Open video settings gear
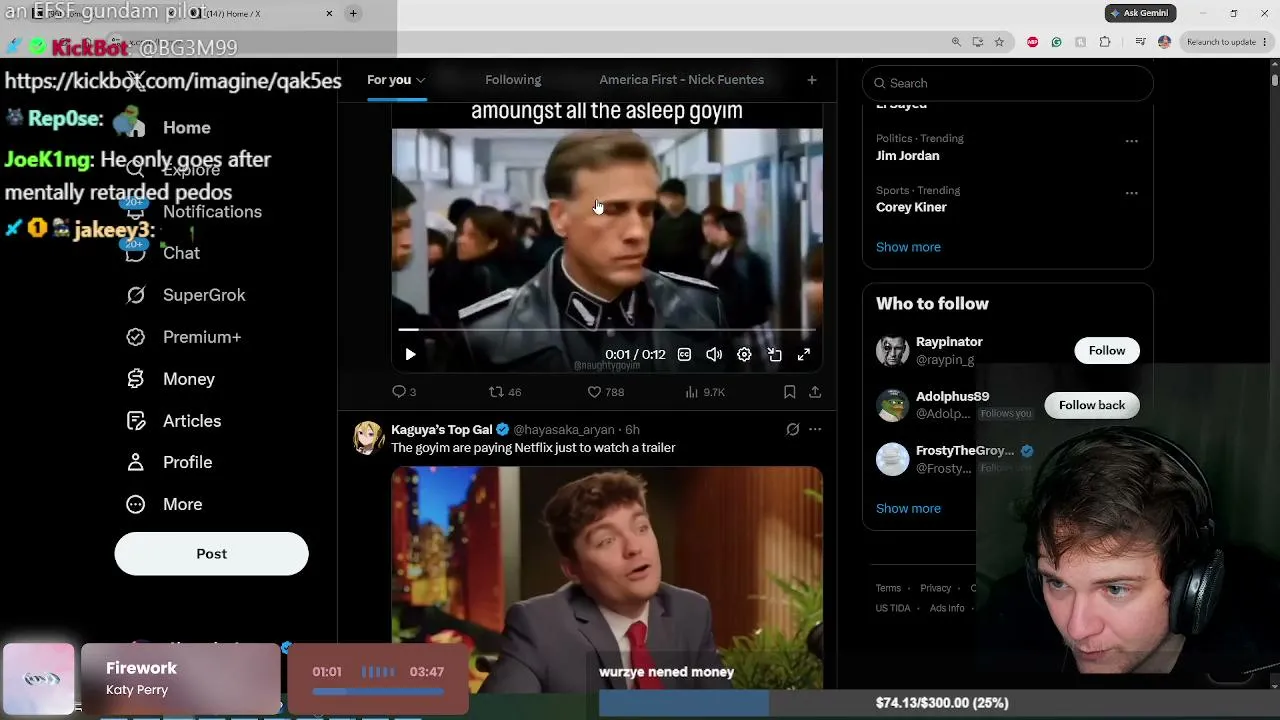This screenshot has height=720, width=1280. click(744, 354)
